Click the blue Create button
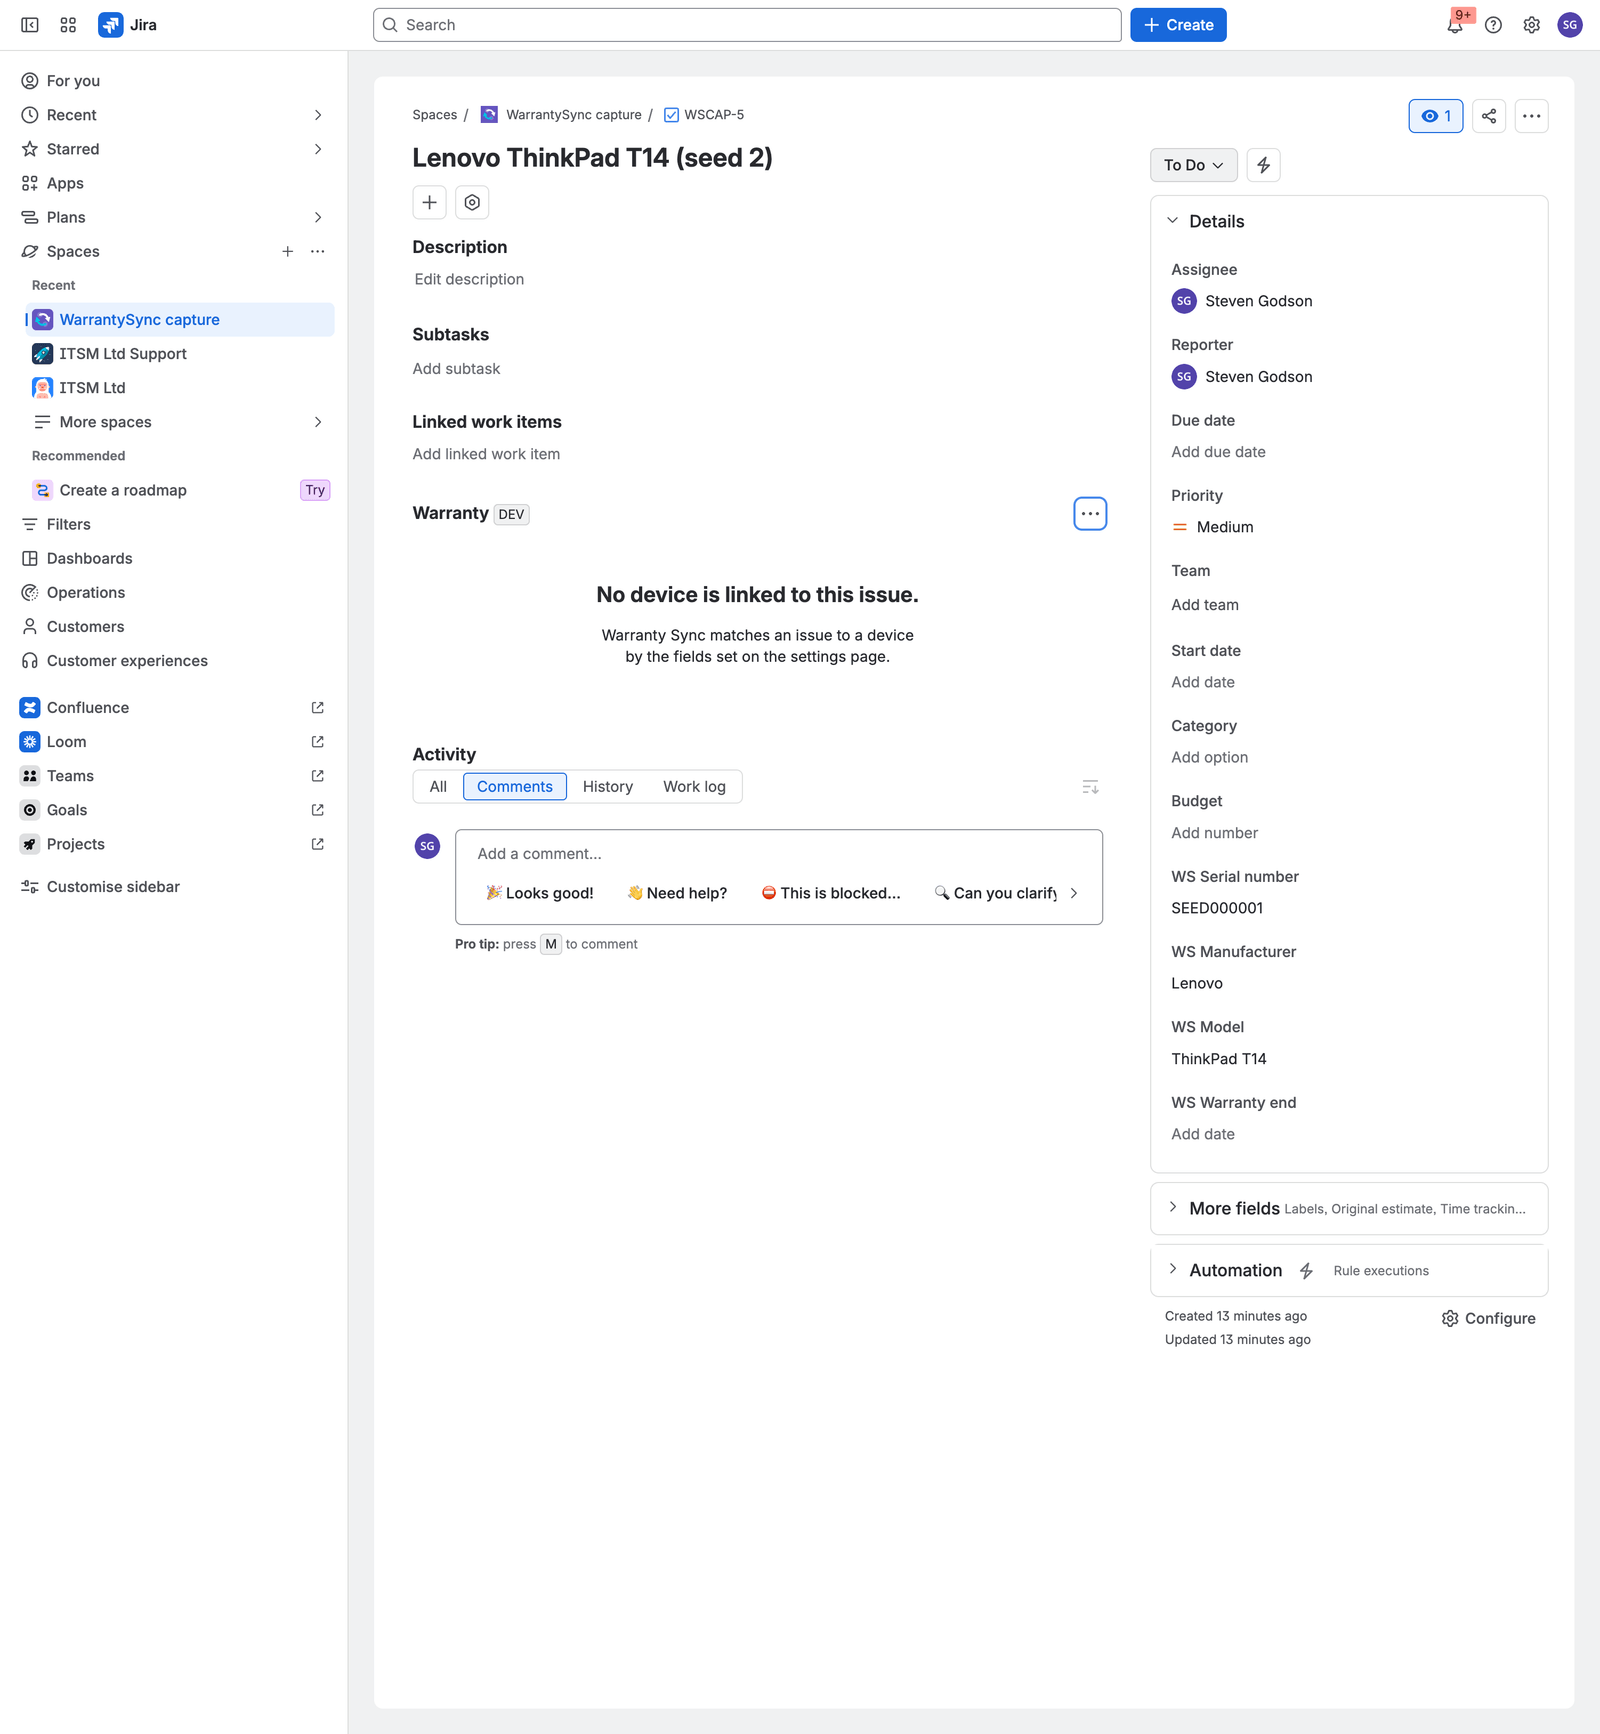The height and width of the screenshot is (1734, 1600). [x=1178, y=25]
